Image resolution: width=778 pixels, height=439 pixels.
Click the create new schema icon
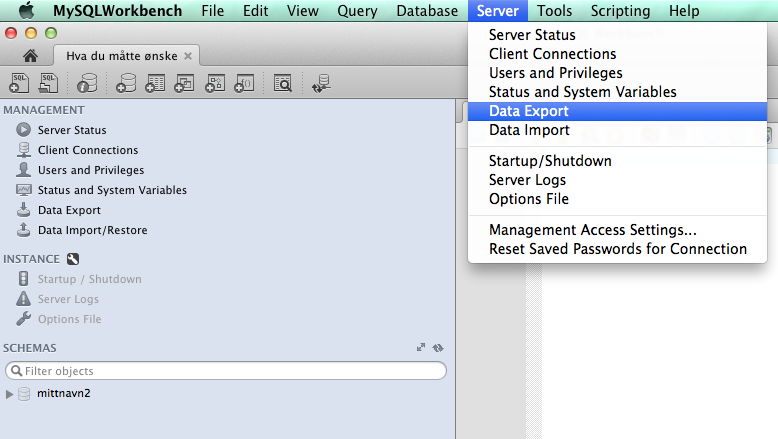pyautogui.click(x=126, y=83)
